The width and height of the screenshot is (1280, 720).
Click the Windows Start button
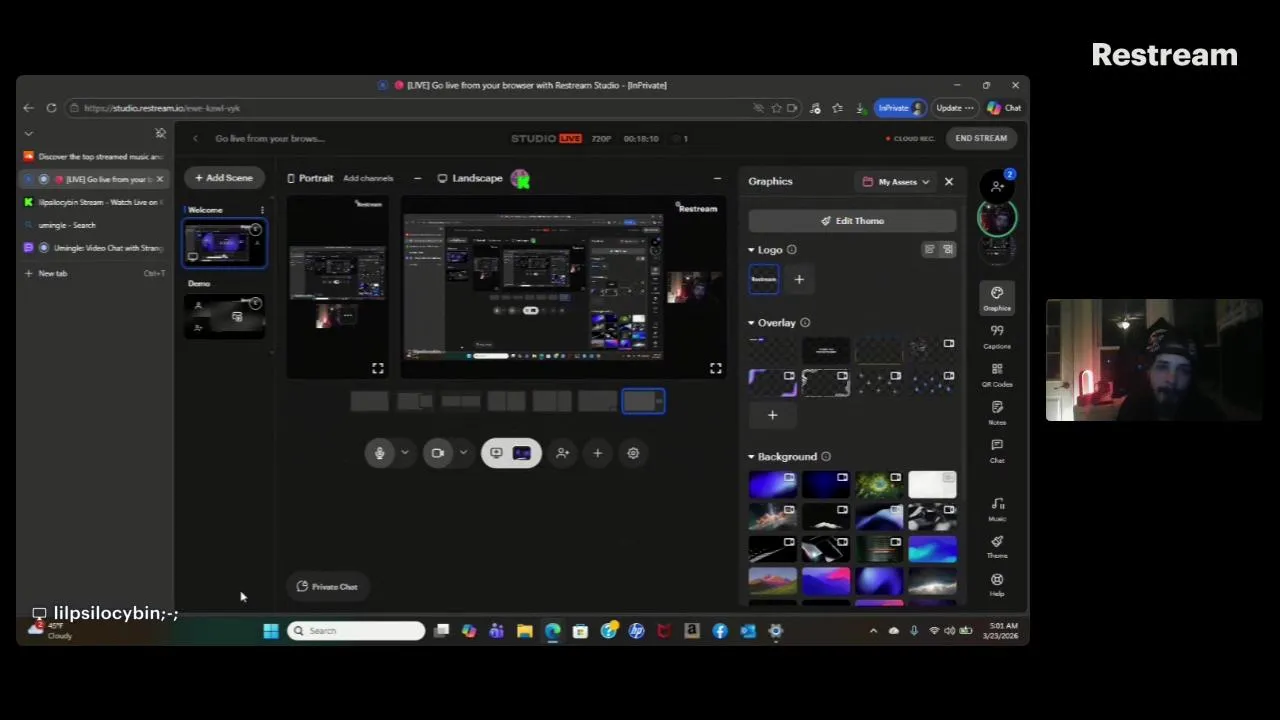(x=271, y=631)
